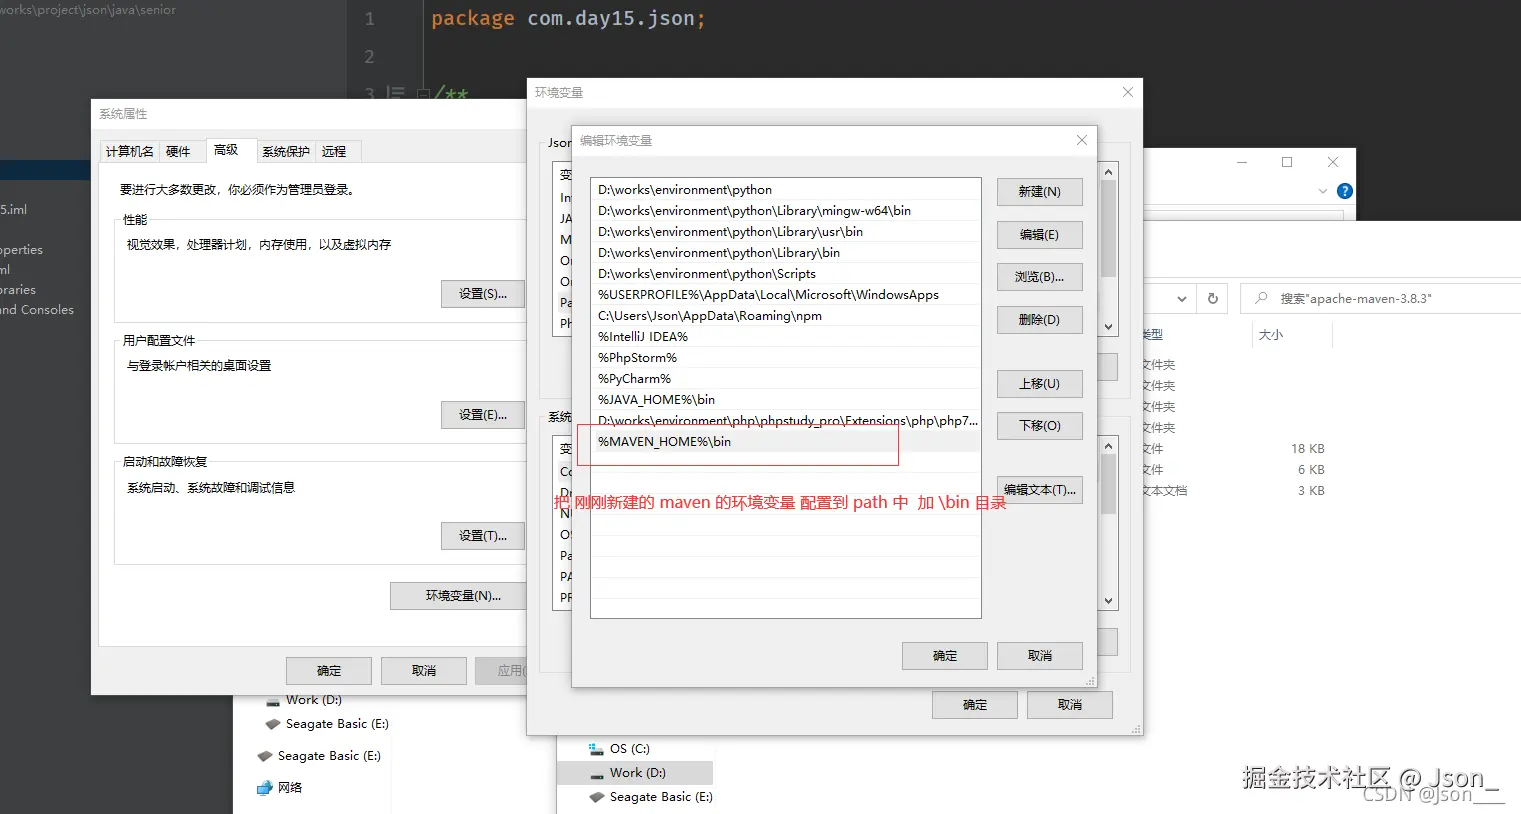
Task: Open user profile 设置(E)... button
Action: 483,415
